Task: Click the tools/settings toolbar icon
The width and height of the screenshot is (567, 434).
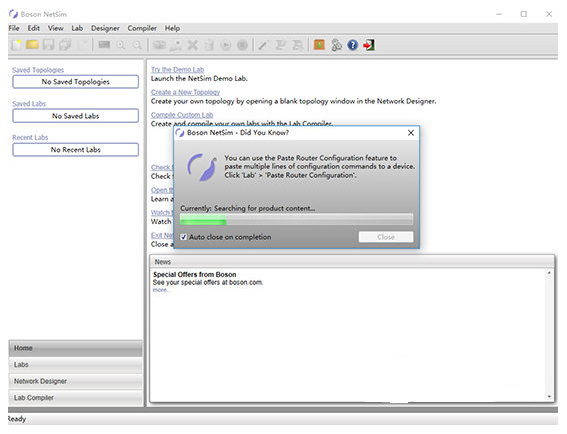Action: click(336, 45)
